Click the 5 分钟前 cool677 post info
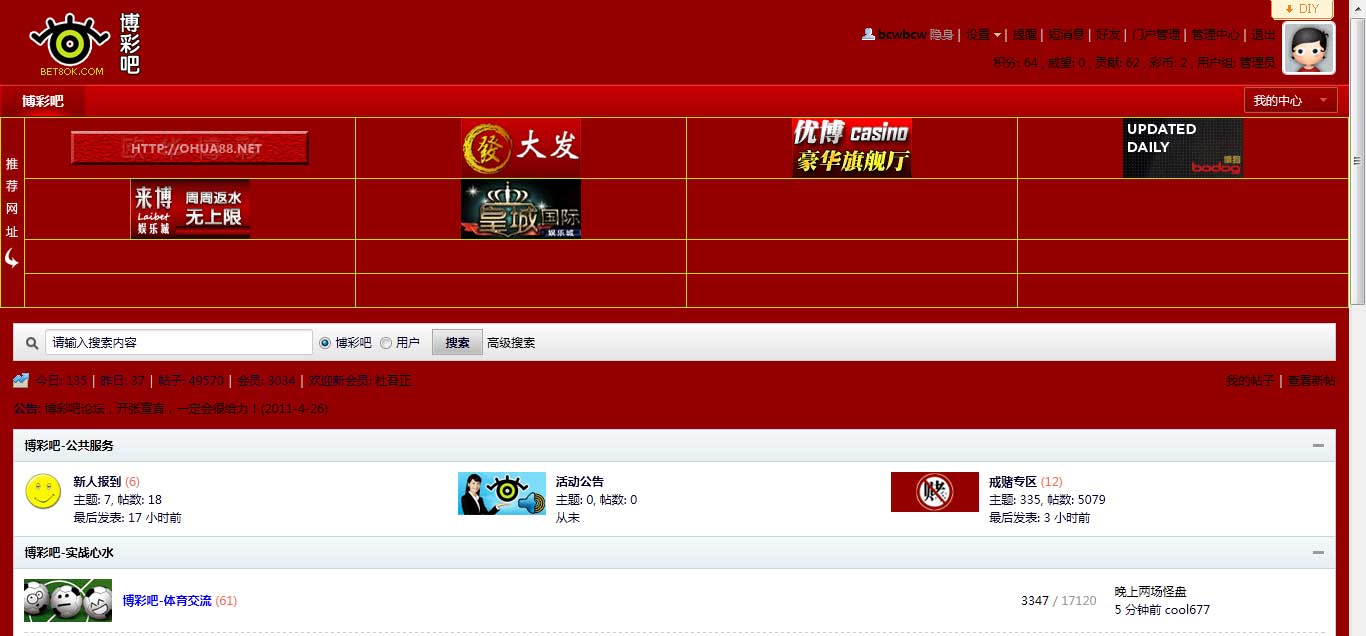Image resolution: width=1366 pixels, height=636 pixels. 1162,610
